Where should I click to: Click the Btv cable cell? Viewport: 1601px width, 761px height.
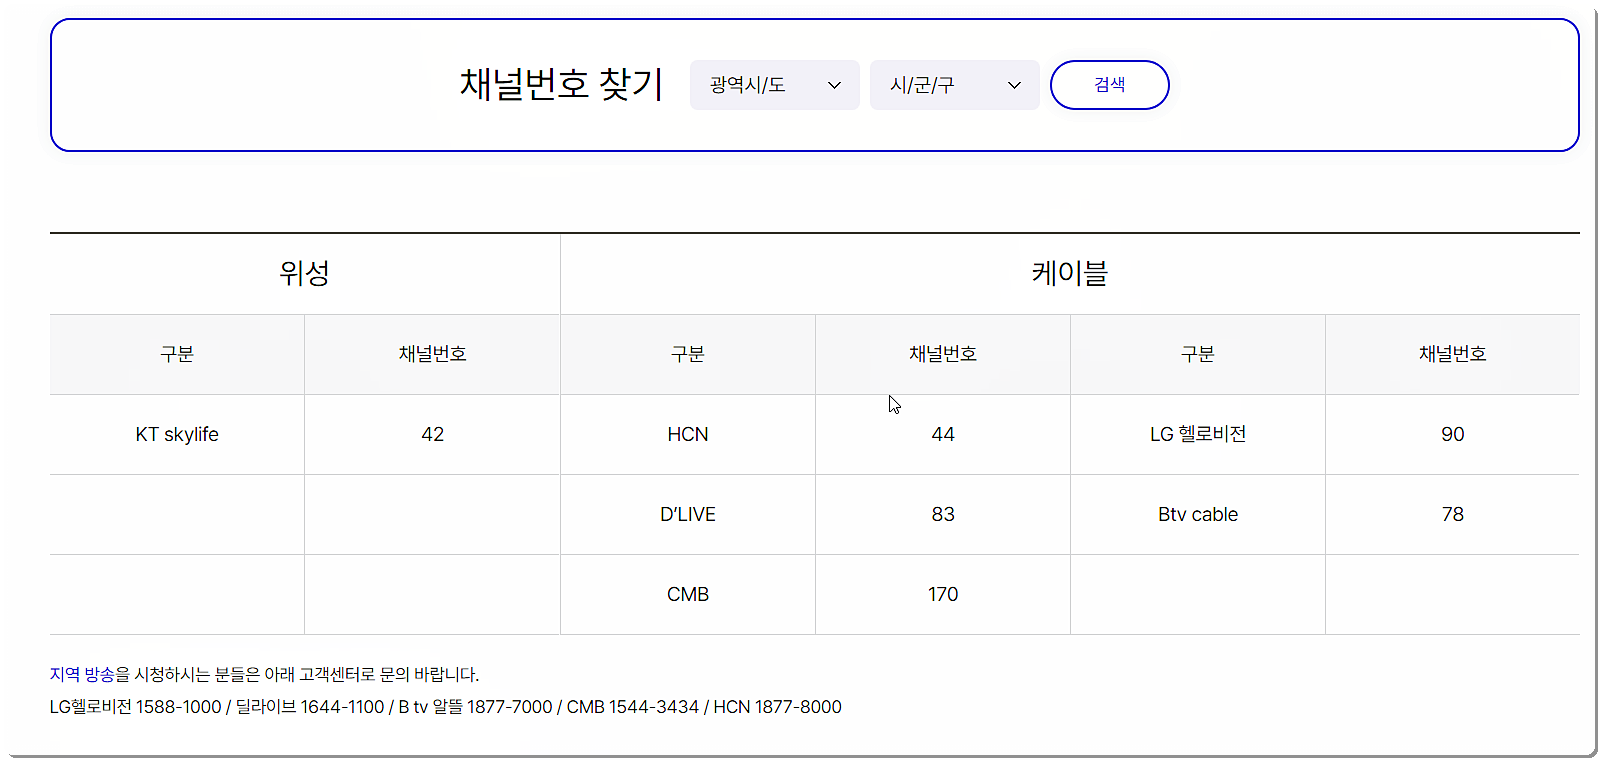(x=1198, y=514)
